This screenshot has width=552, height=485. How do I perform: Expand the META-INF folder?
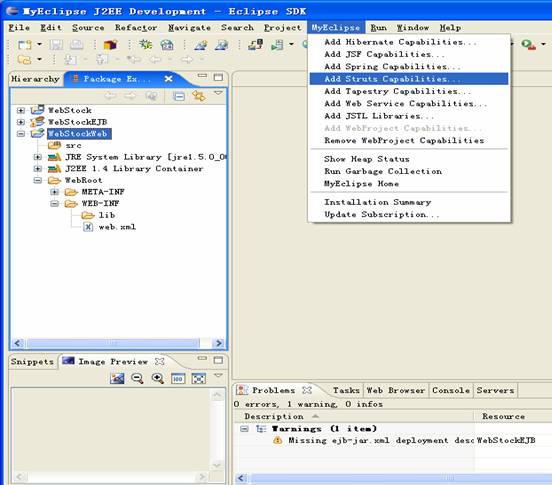[x=54, y=192]
